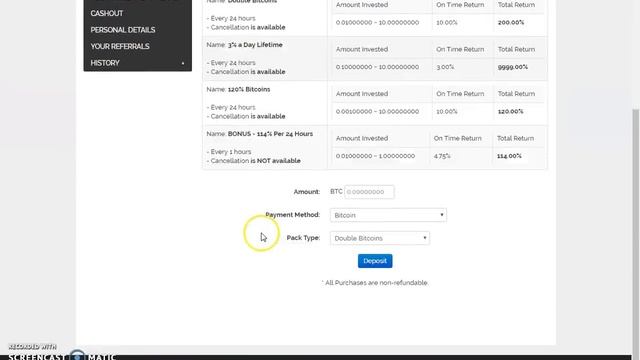Open the Pack Type dropdown showing Double Bitcoins
This screenshot has width=640, height=360.
[380, 238]
